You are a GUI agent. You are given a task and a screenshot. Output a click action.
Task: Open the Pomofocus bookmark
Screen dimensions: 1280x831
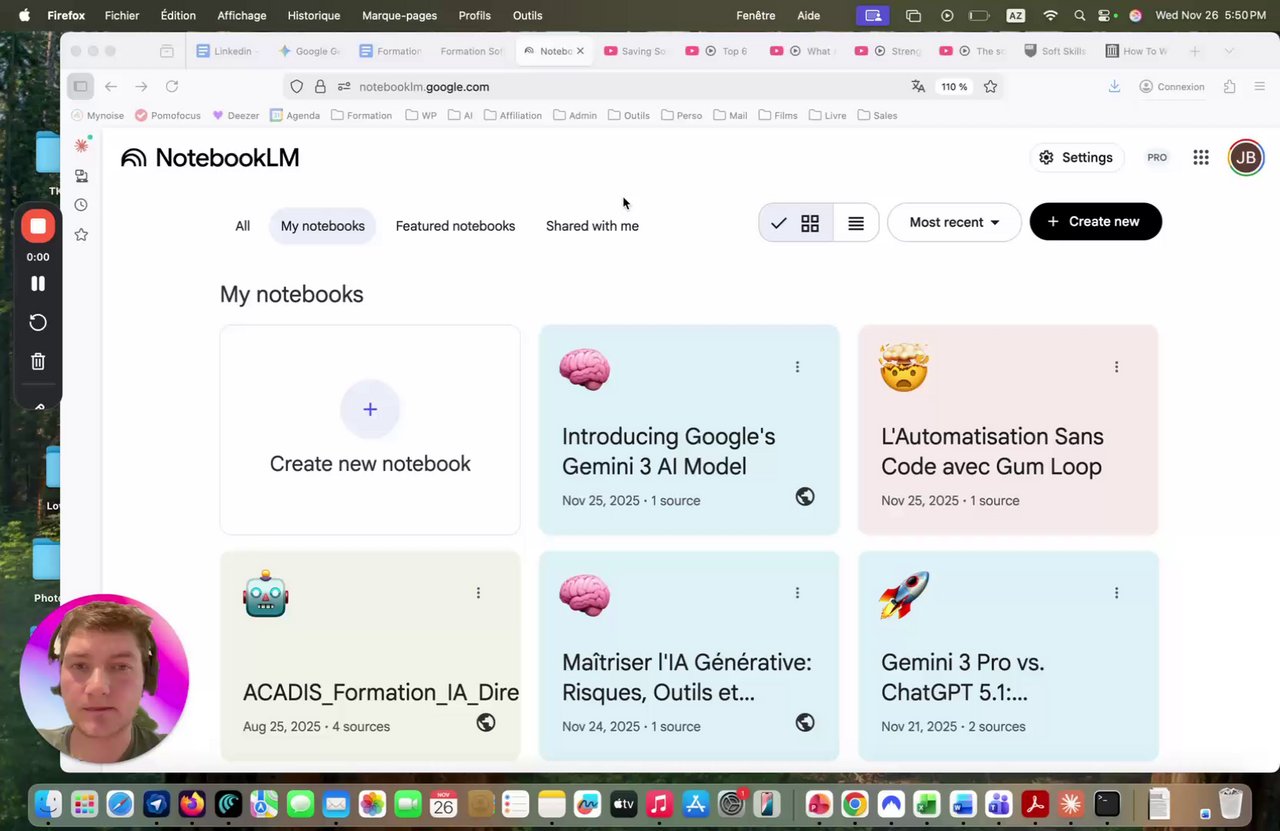tap(168, 115)
